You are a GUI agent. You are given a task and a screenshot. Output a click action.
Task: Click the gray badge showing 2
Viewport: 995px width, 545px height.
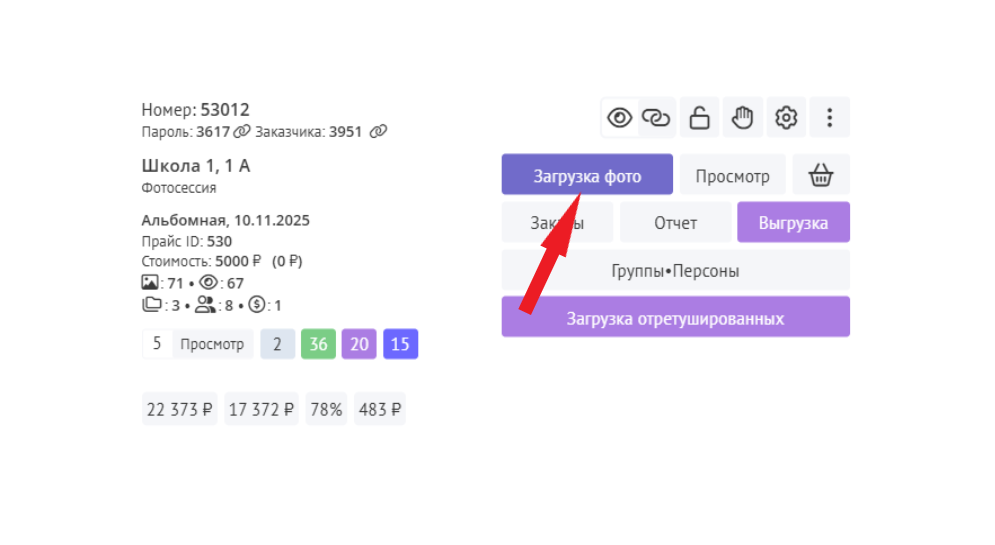277,344
